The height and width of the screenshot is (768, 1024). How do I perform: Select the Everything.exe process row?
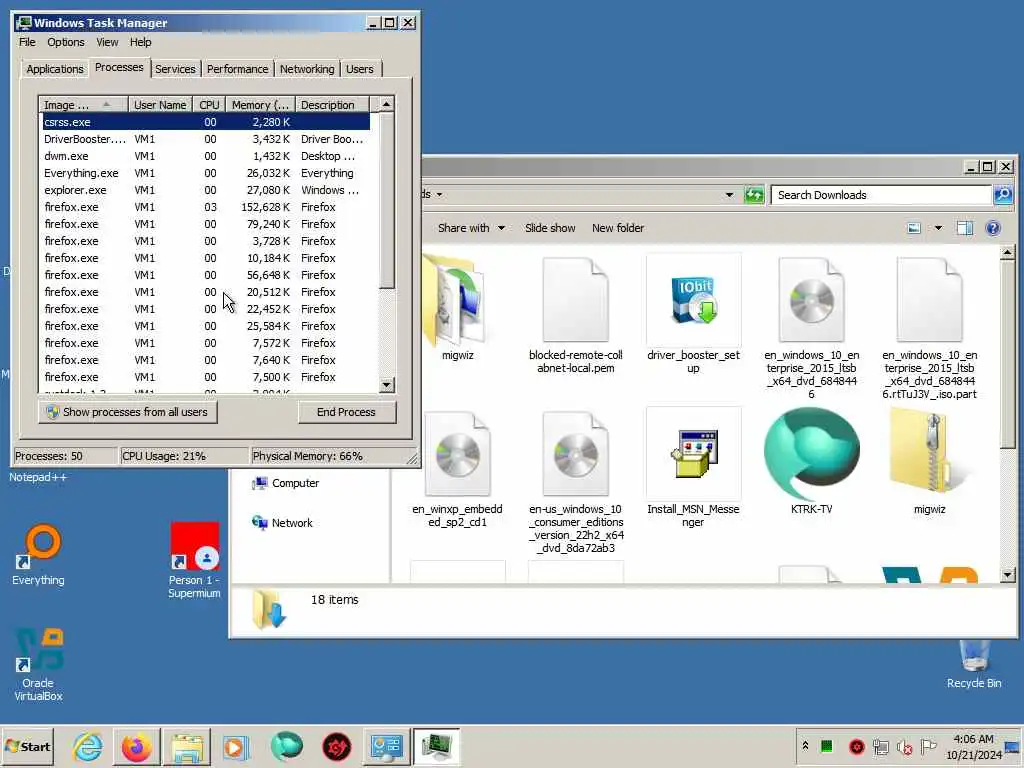206,173
